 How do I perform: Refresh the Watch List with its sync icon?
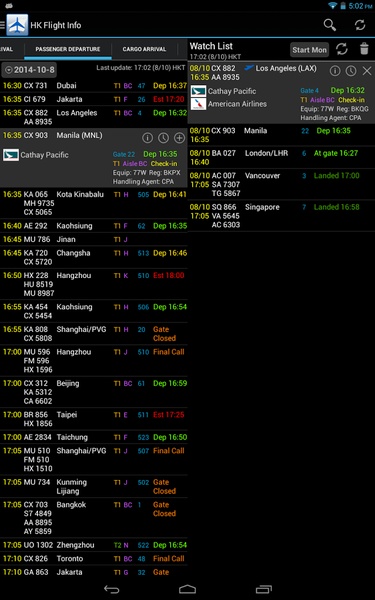[342, 49]
